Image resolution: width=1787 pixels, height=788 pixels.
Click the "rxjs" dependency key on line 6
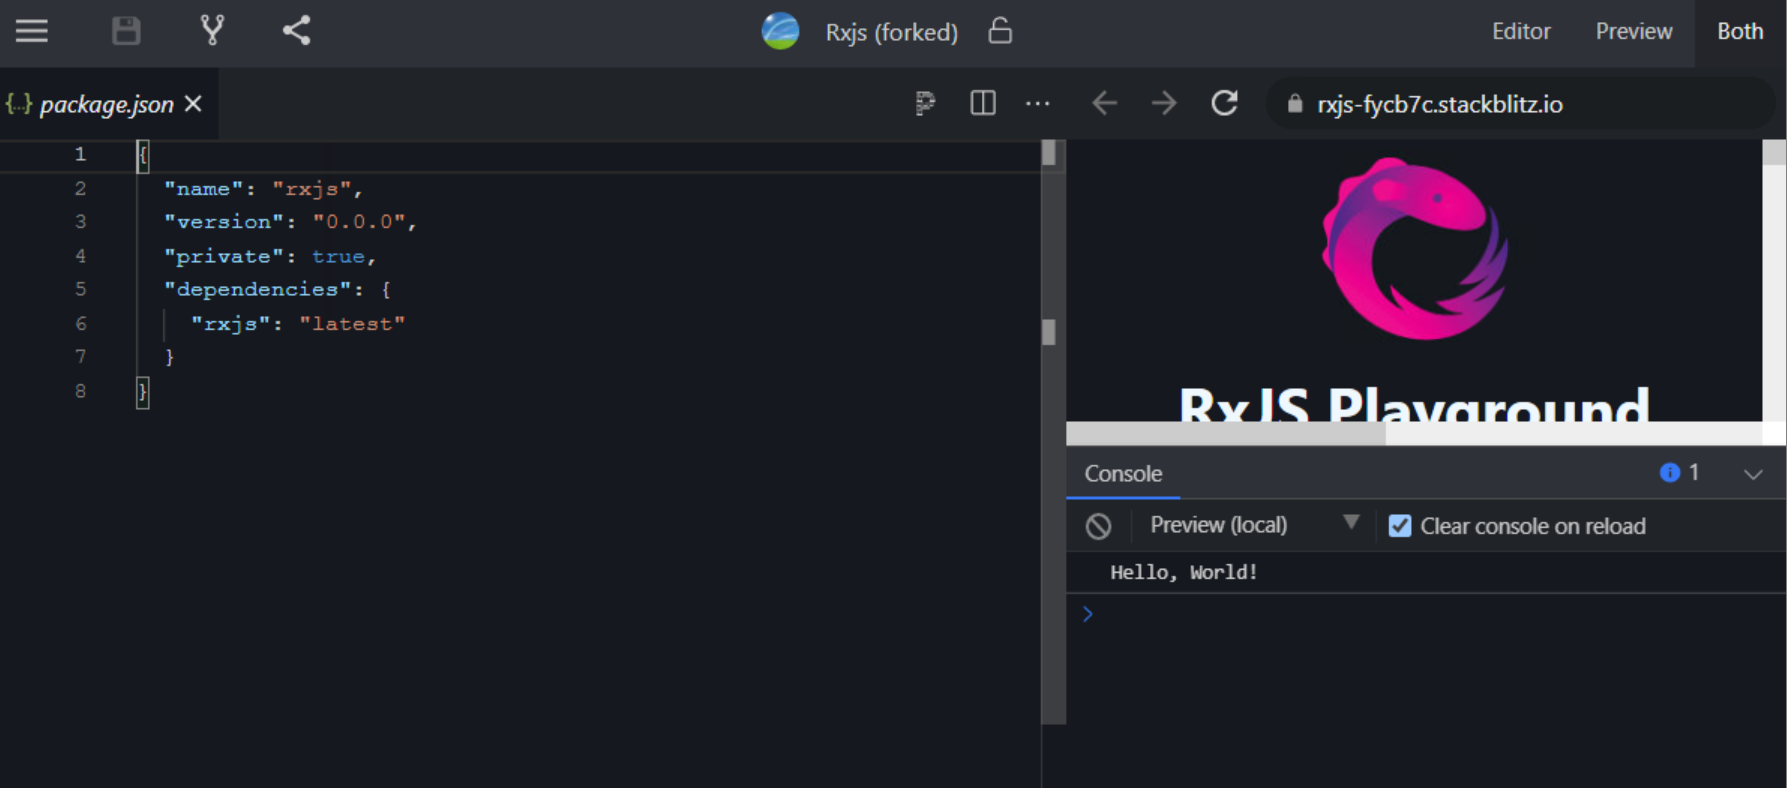(230, 324)
